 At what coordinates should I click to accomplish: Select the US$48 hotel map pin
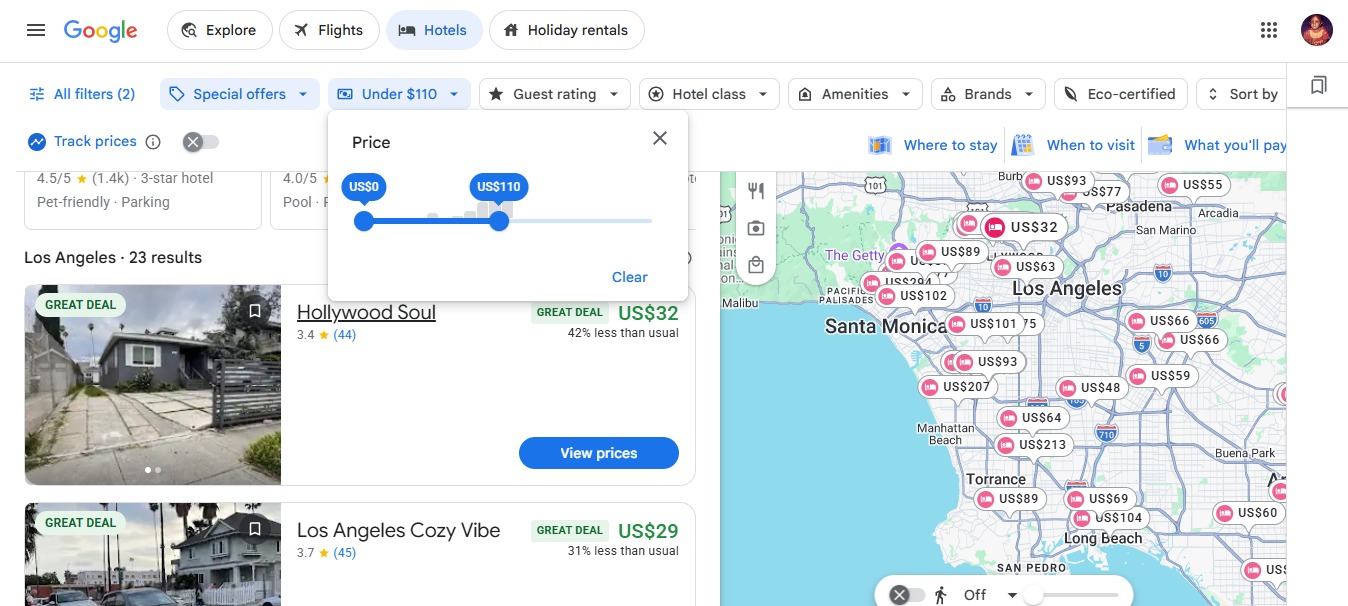pyautogui.click(x=1090, y=387)
